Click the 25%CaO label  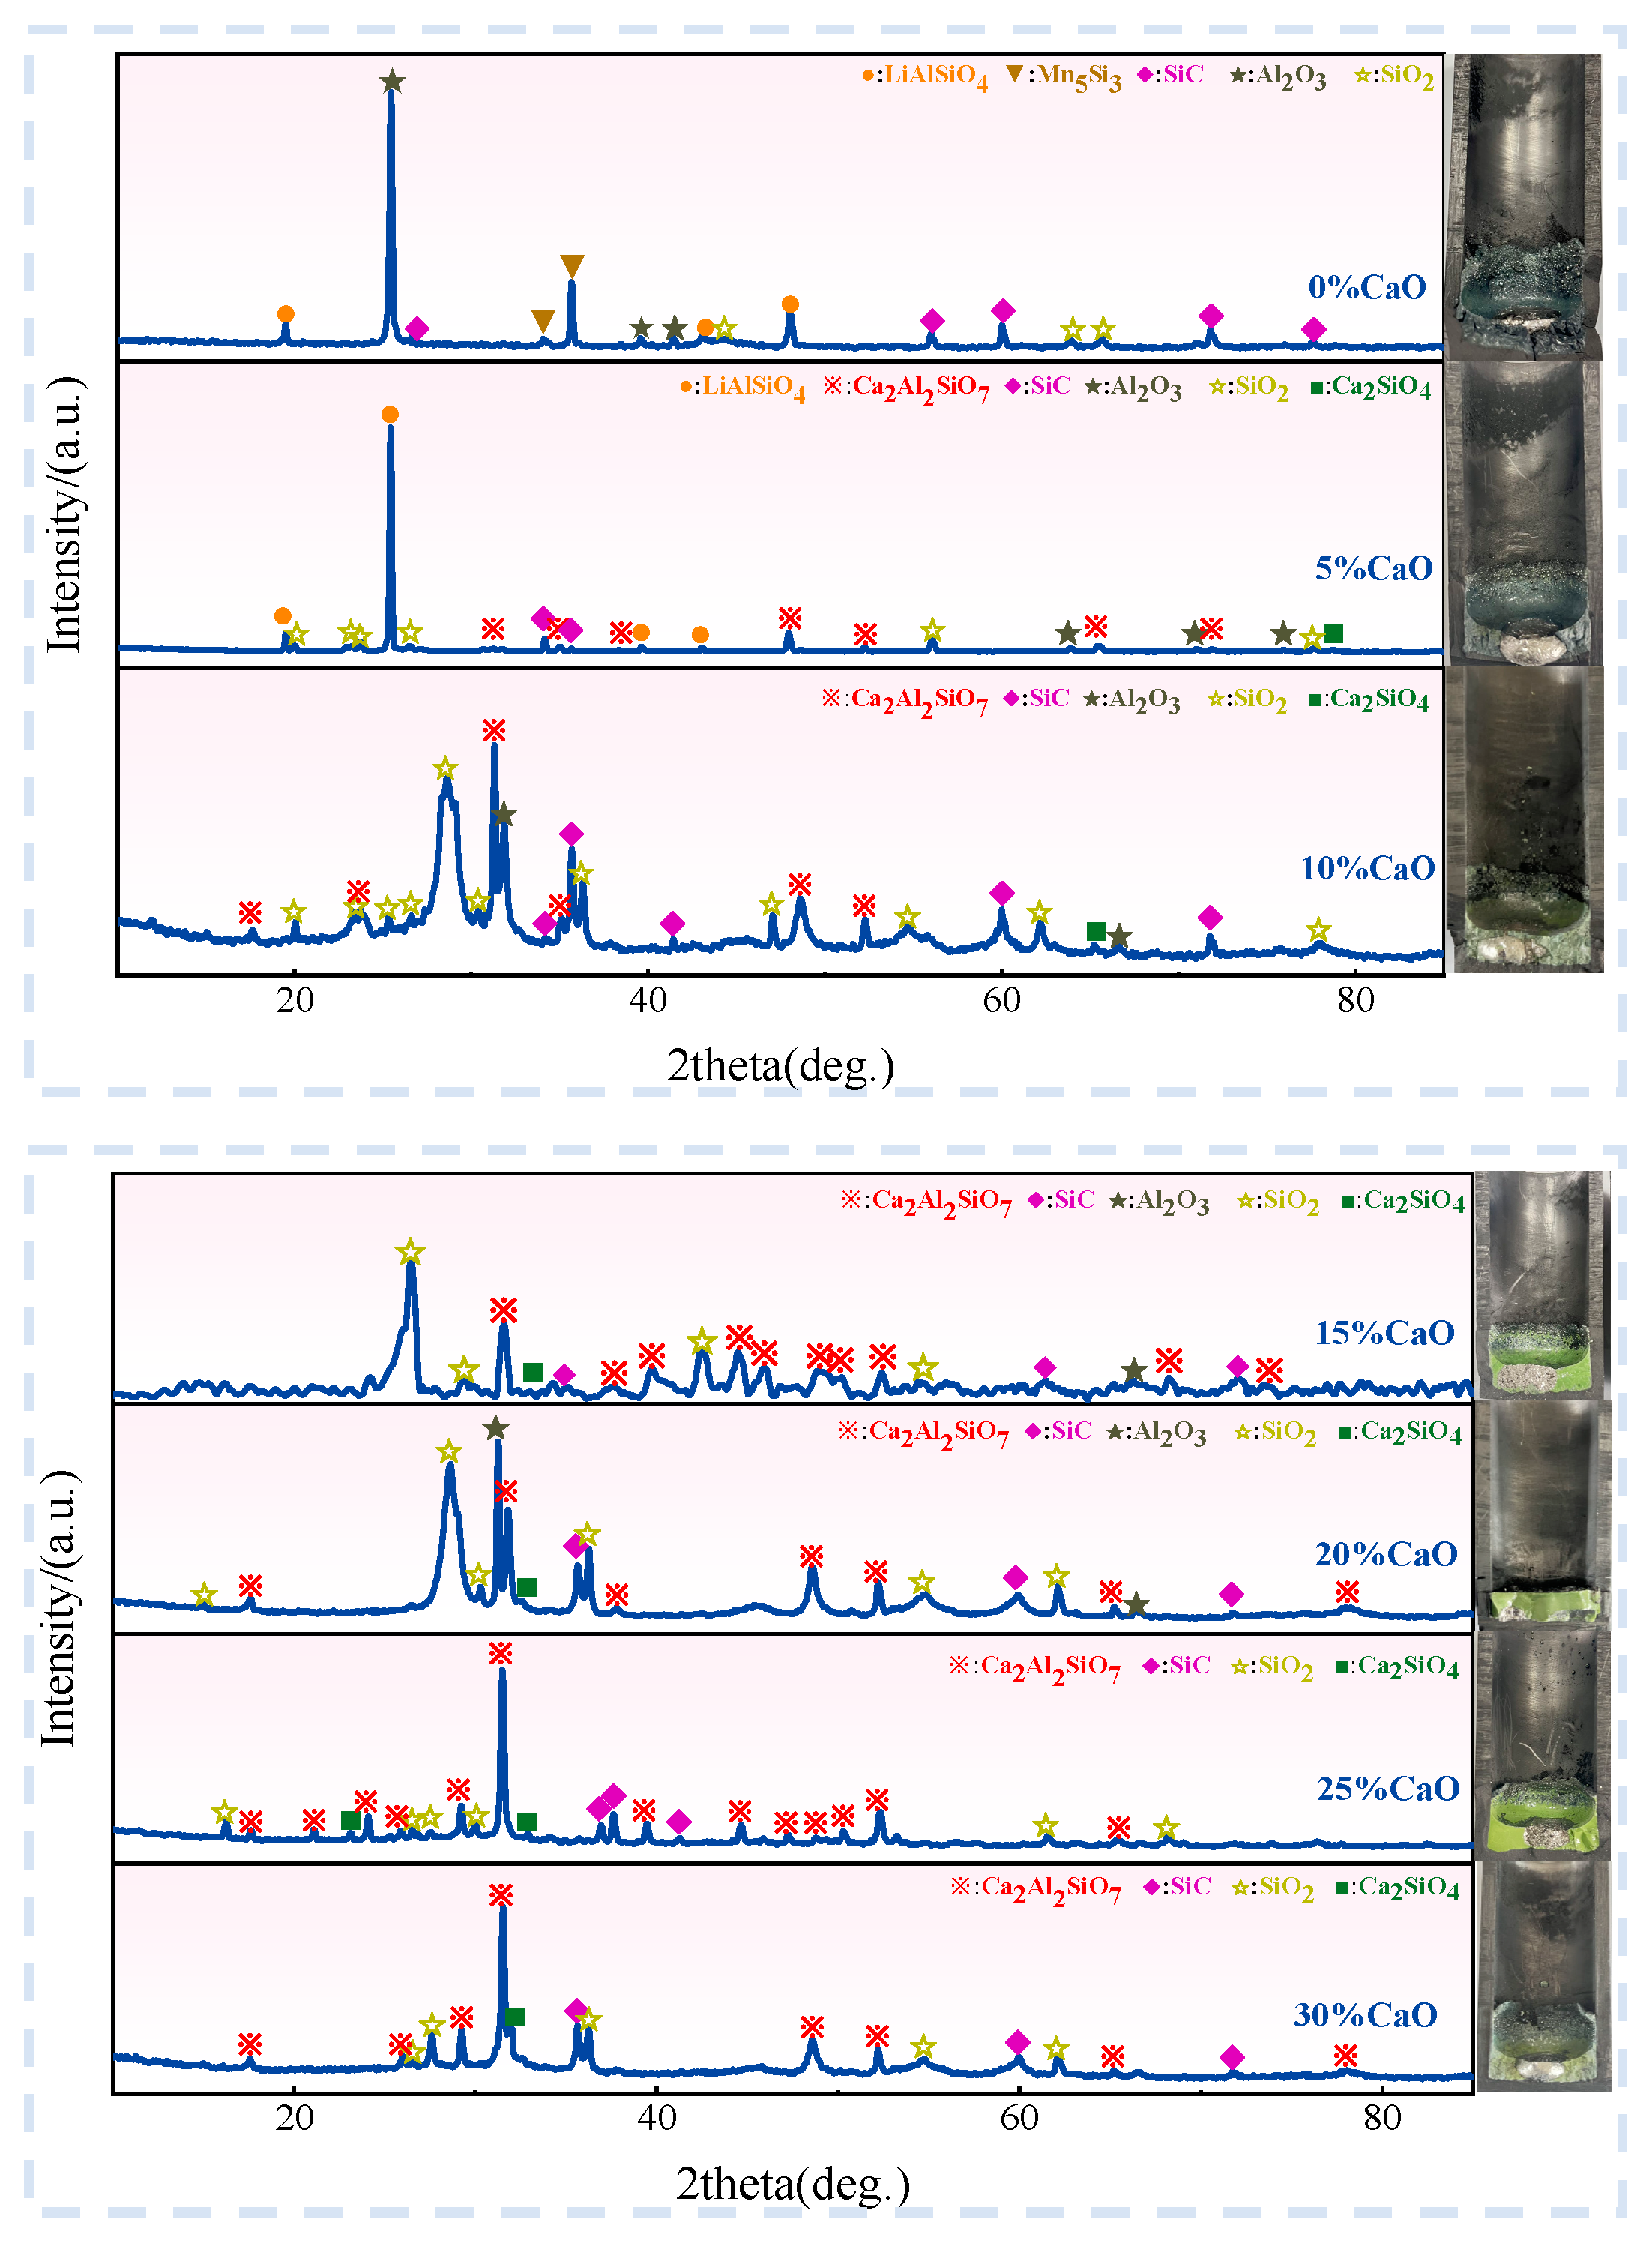coord(1388,1789)
